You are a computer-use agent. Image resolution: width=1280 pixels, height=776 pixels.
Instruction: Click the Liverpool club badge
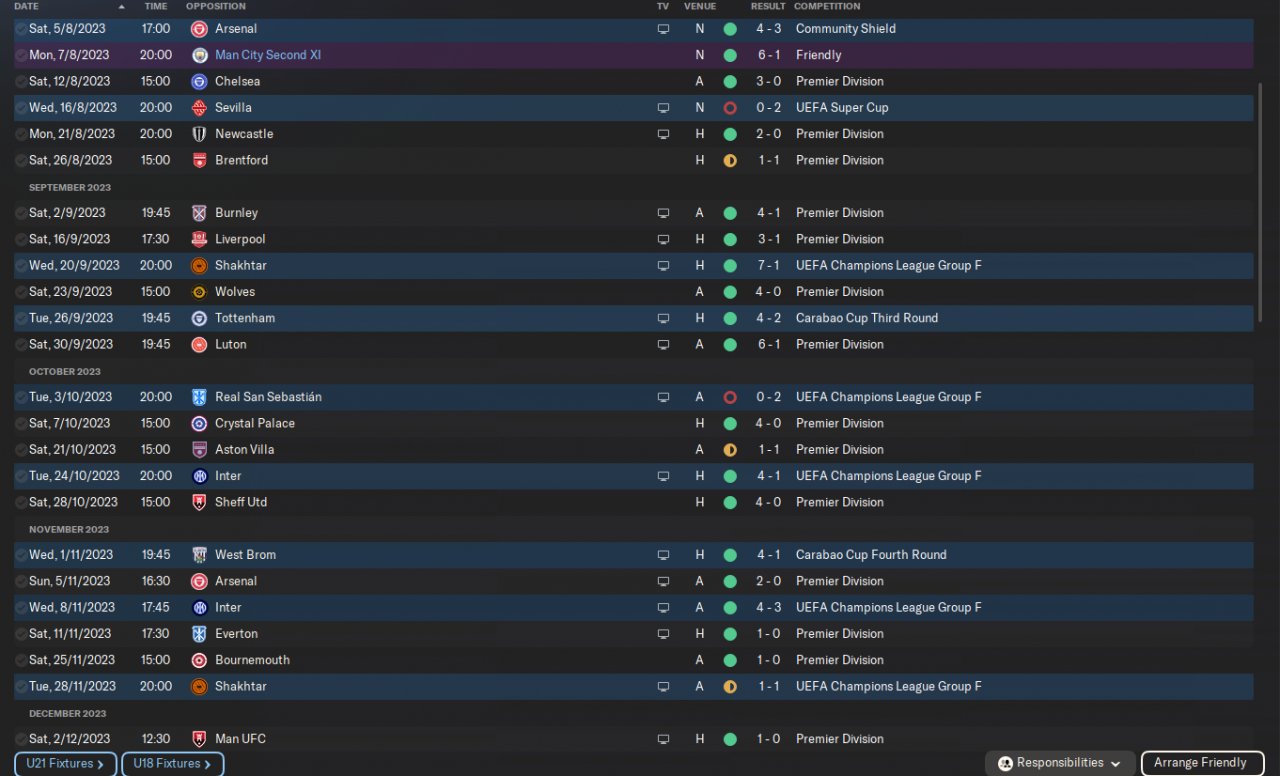pyautogui.click(x=199, y=240)
